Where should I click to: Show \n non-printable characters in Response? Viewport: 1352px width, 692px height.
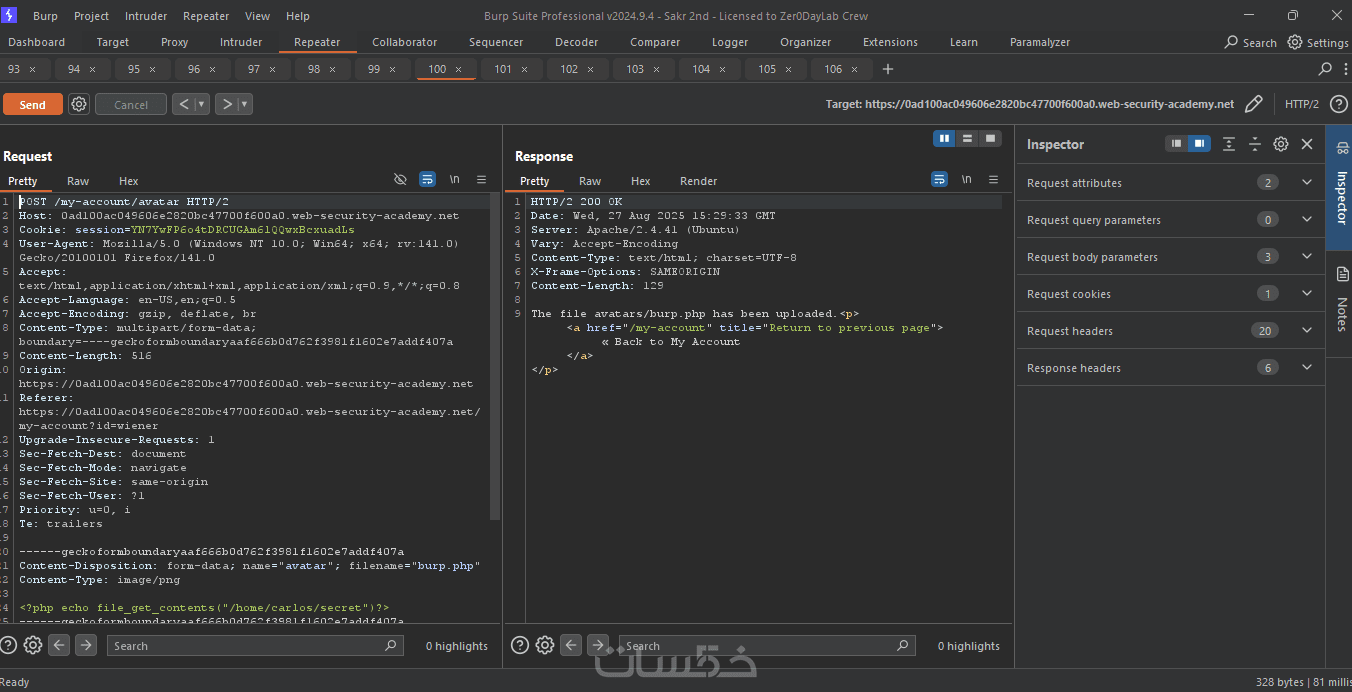pos(967,179)
